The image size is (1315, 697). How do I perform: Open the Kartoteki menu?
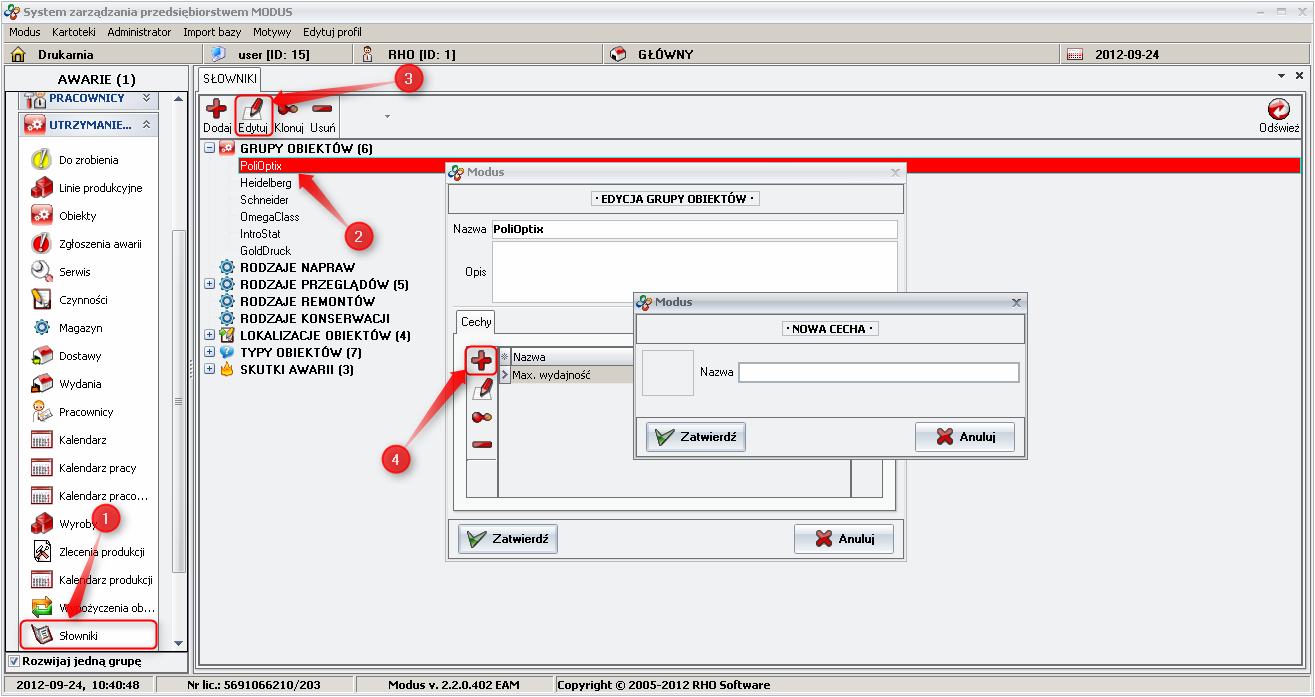tap(73, 32)
